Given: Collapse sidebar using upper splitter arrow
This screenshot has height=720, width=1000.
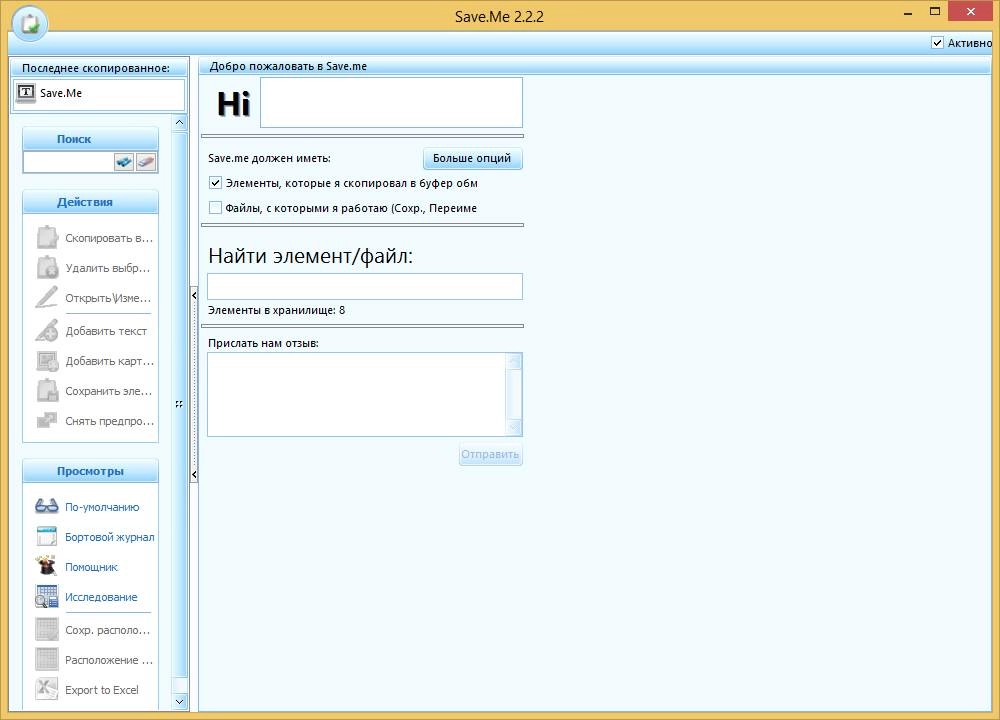Looking at the screenshot, I should [194, 295].
